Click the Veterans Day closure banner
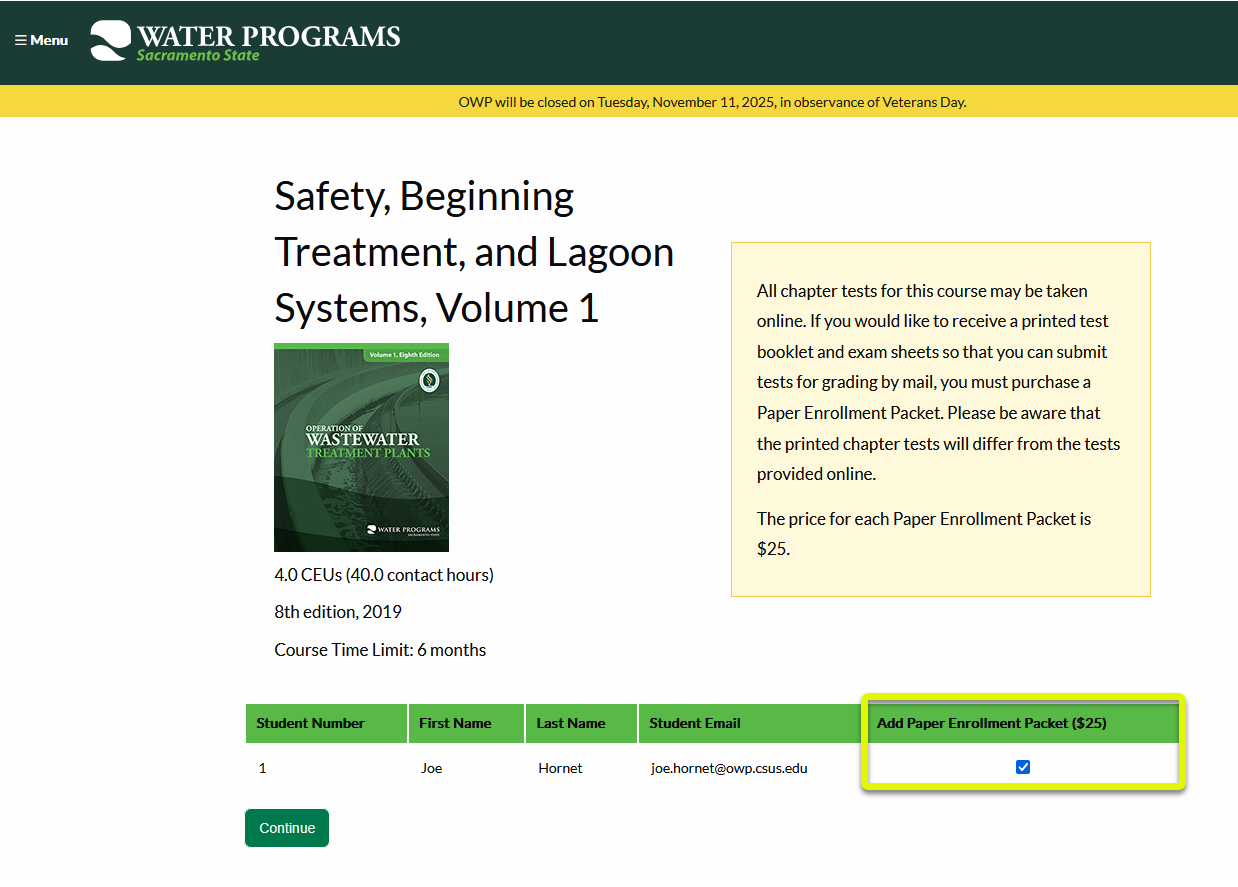 click(x=712, y=102)
